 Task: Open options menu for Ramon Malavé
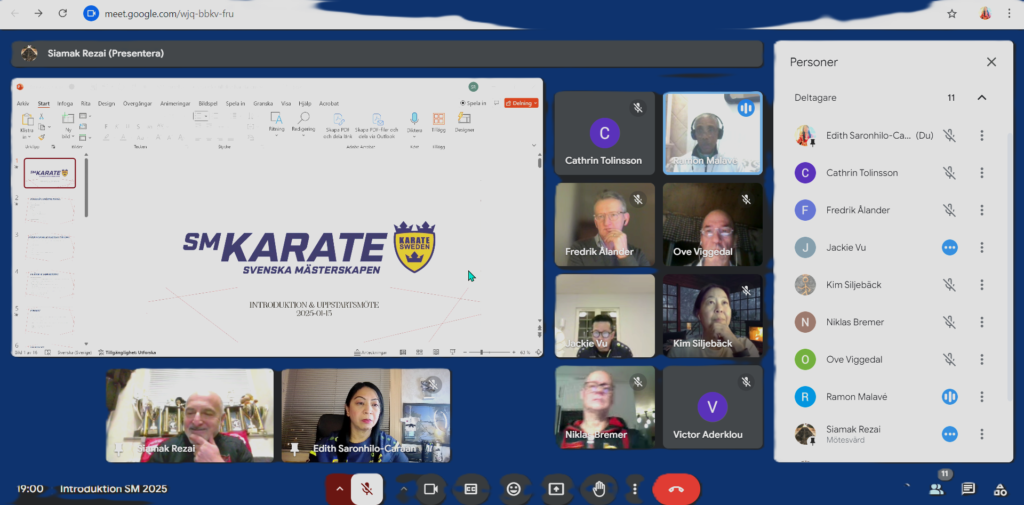coord(982,397)
